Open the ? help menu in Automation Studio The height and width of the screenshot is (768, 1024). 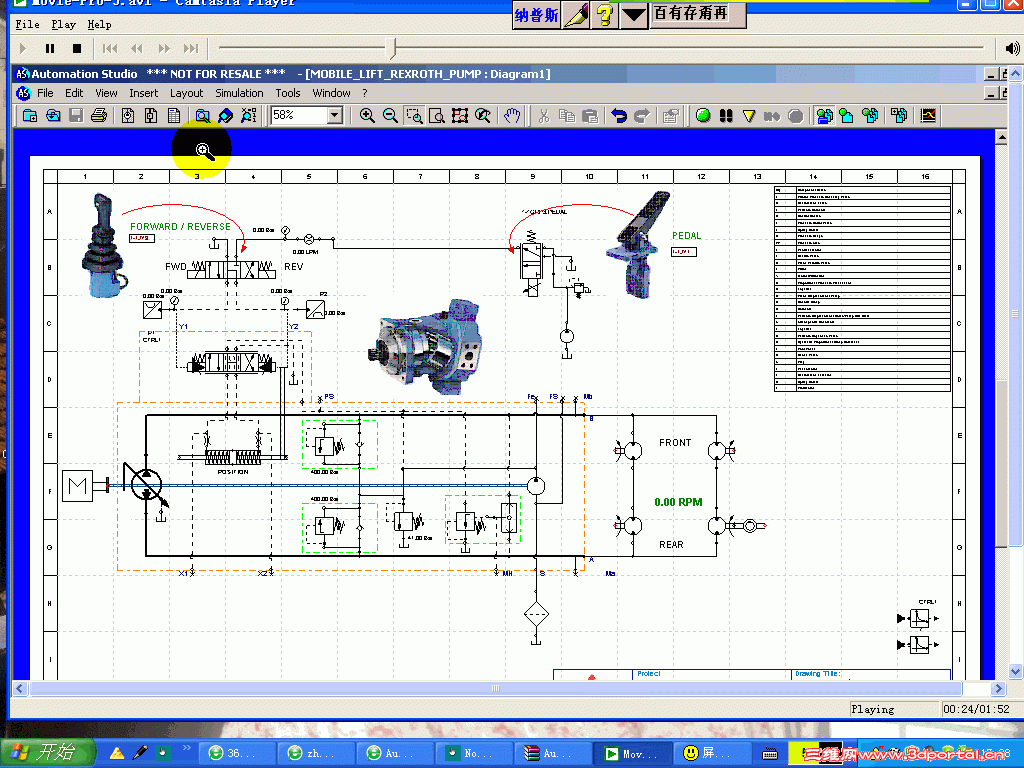tap(364, 93)
